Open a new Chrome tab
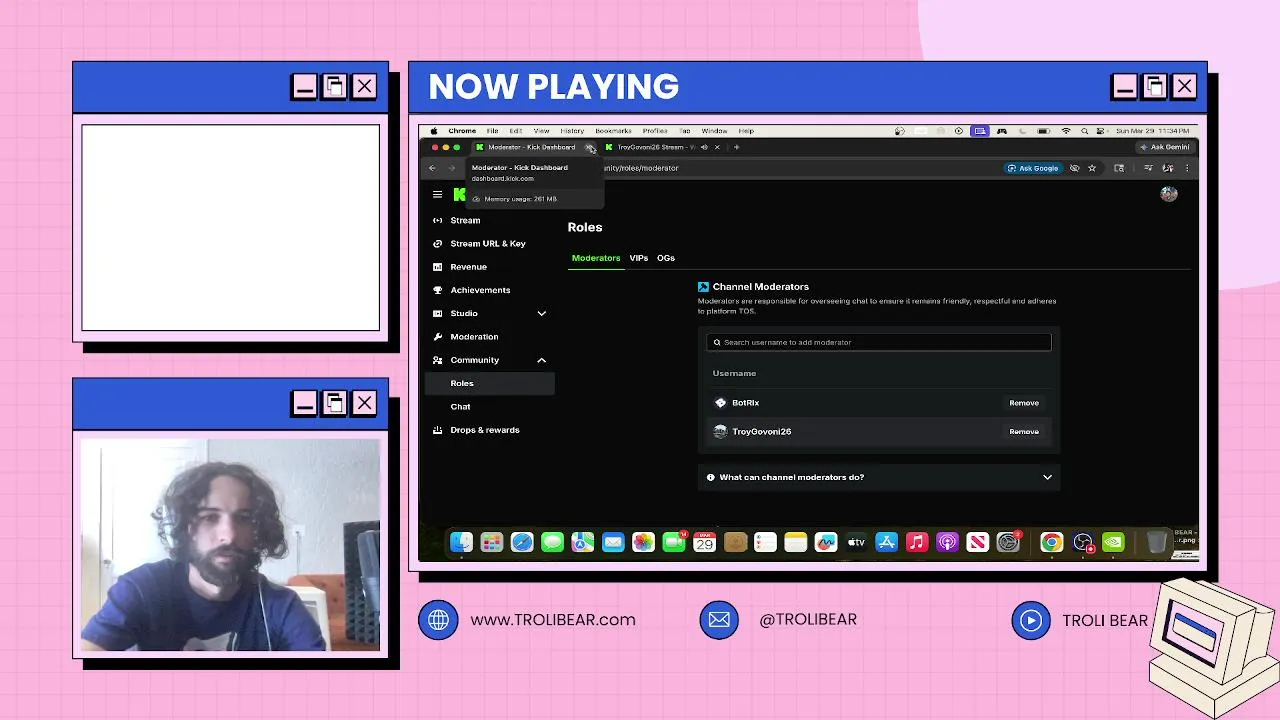The image size is (1280, 720). pos(737,147)
